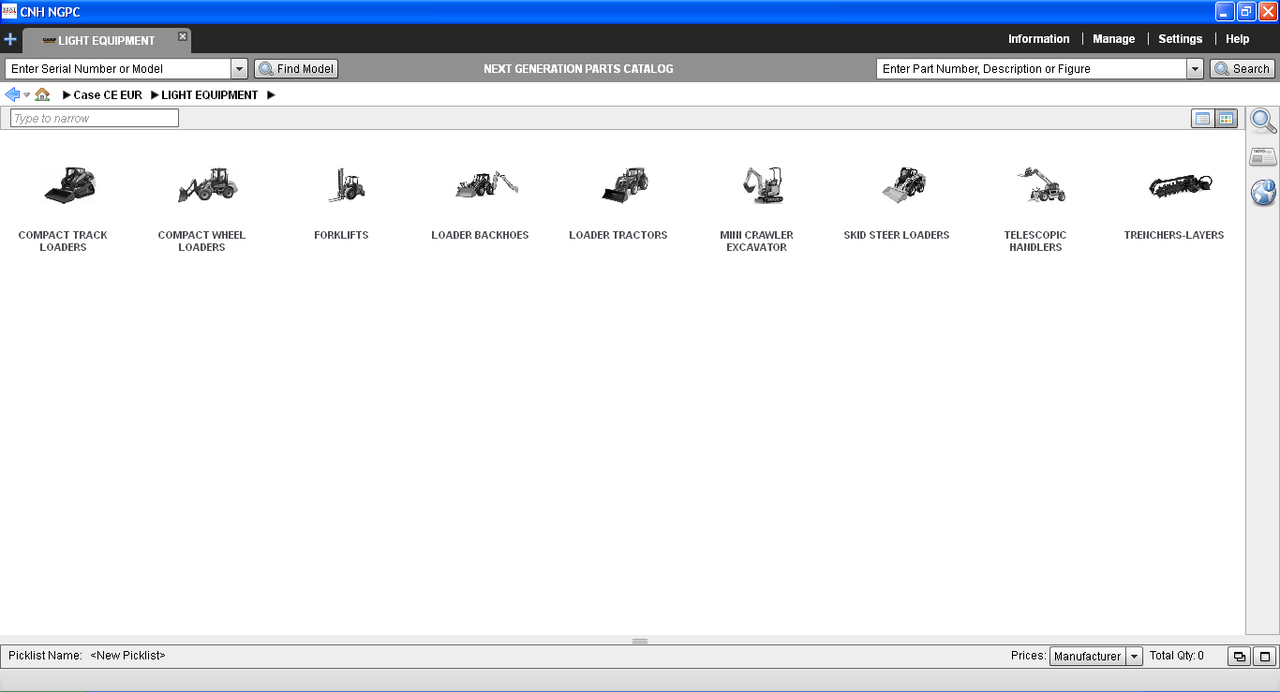The image size is (1280, 692).
Task: Go to the home icon
Action: pos(42,95)
